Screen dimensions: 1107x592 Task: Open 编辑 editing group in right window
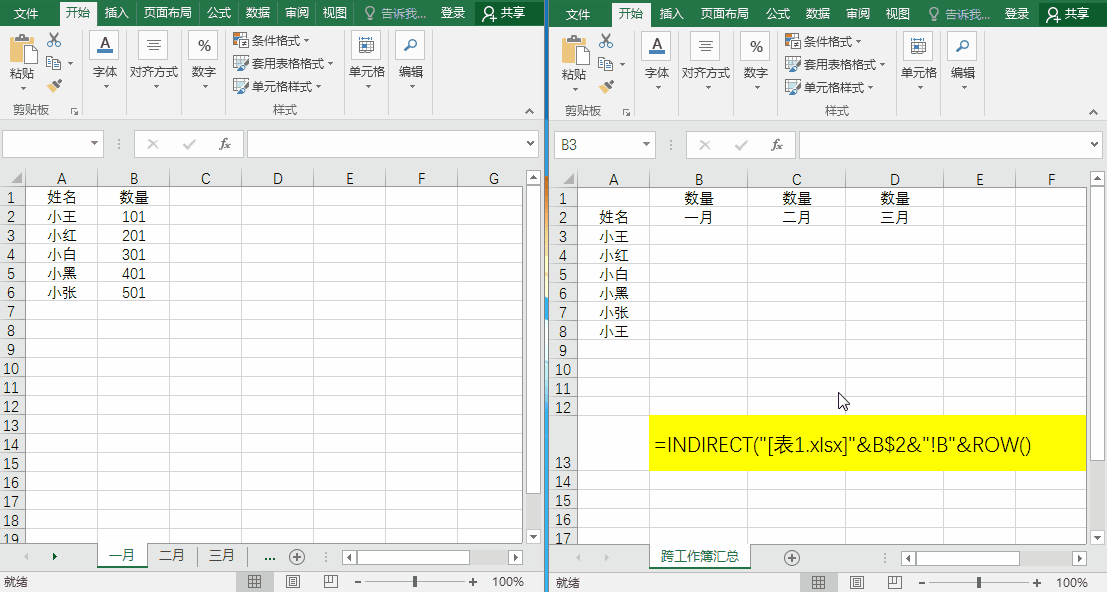(963, 62)
